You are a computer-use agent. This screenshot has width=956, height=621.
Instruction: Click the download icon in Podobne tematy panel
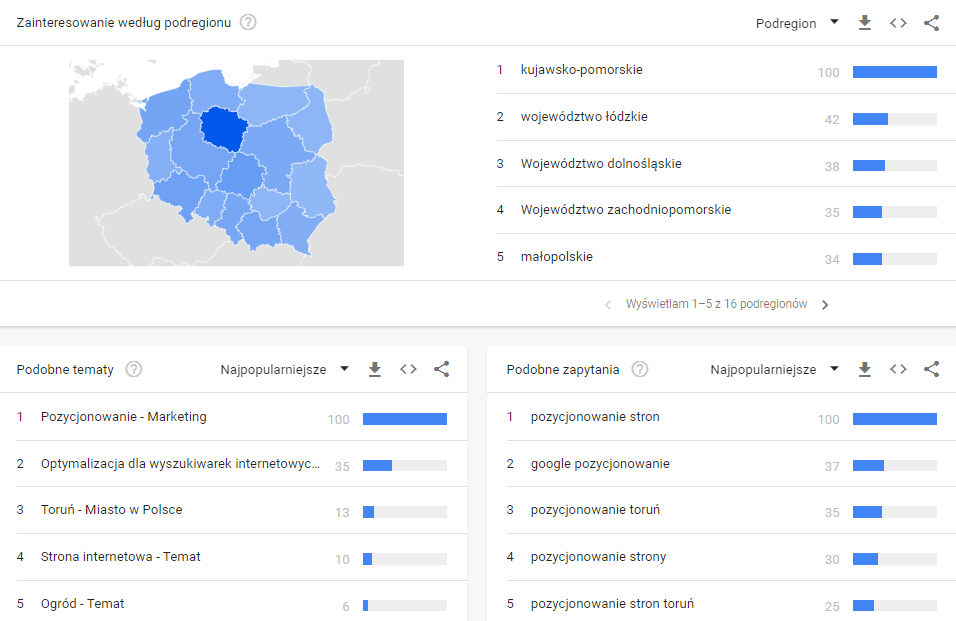tap(374, 368)
